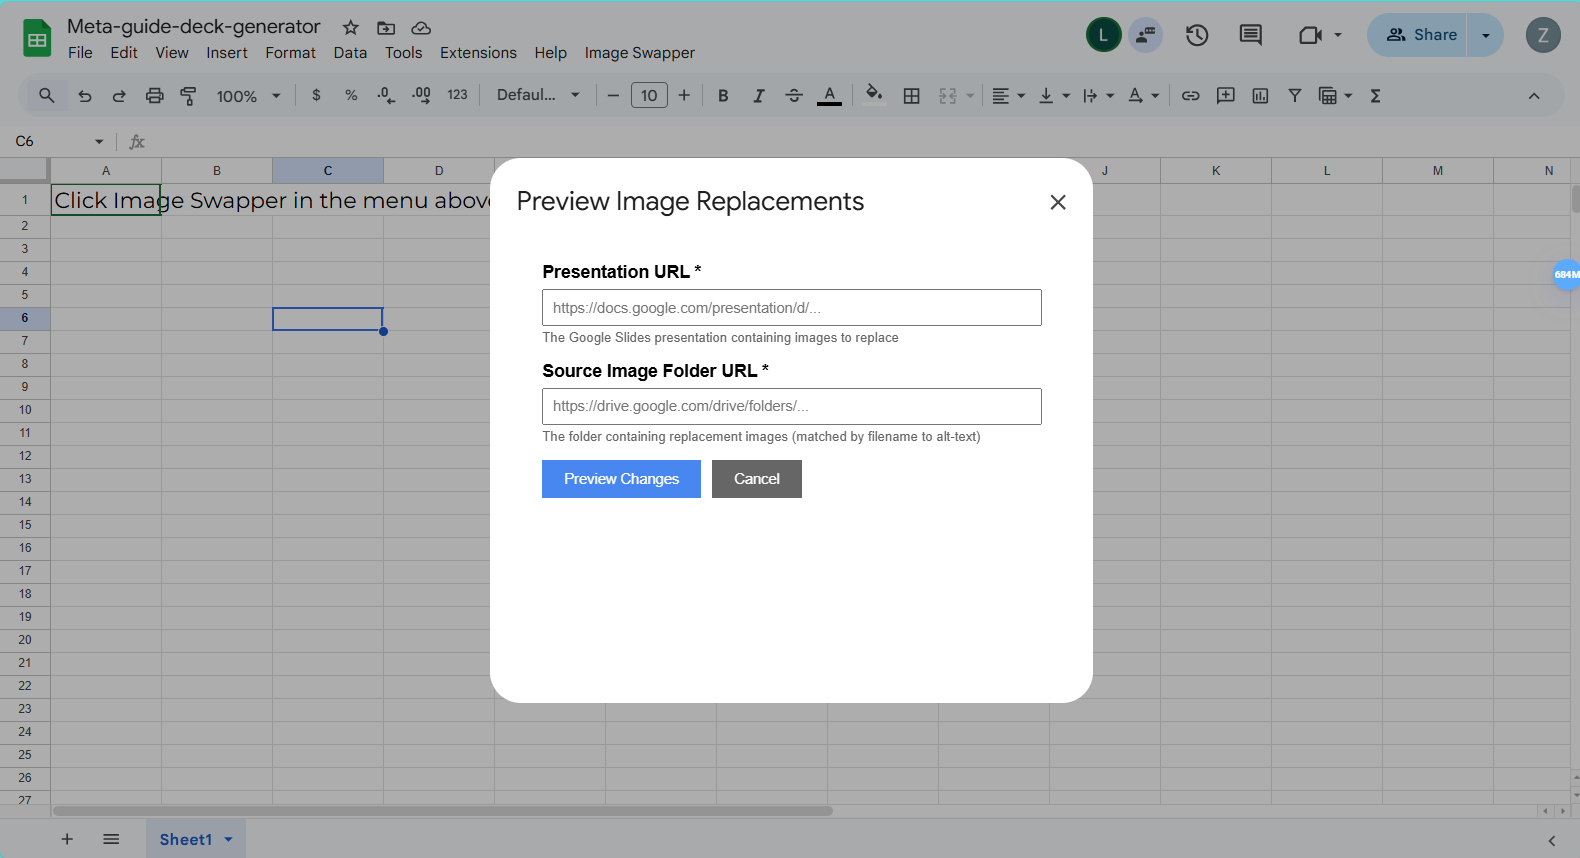This screenshot has width=1580, height=858.
Task: Open the Extensions menu
Action: coord(478,53)
